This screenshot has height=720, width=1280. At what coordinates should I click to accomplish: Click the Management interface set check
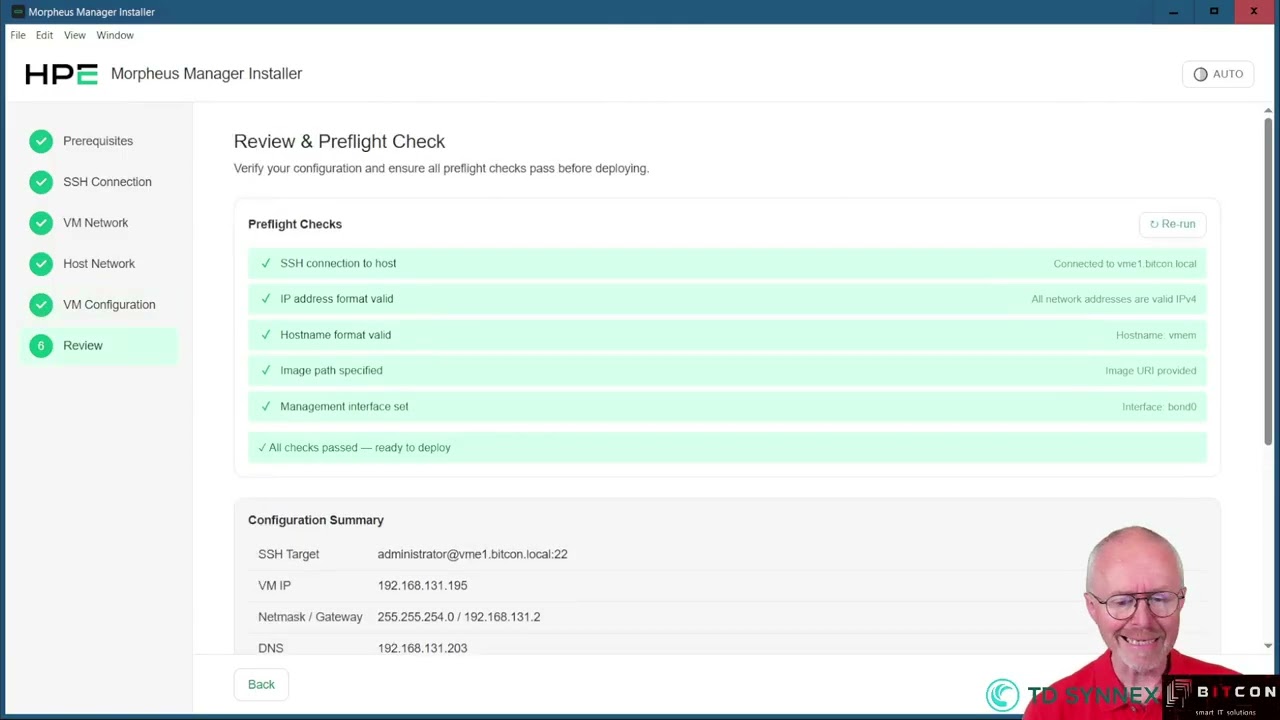pyautogui.click(x=727, y=406)
